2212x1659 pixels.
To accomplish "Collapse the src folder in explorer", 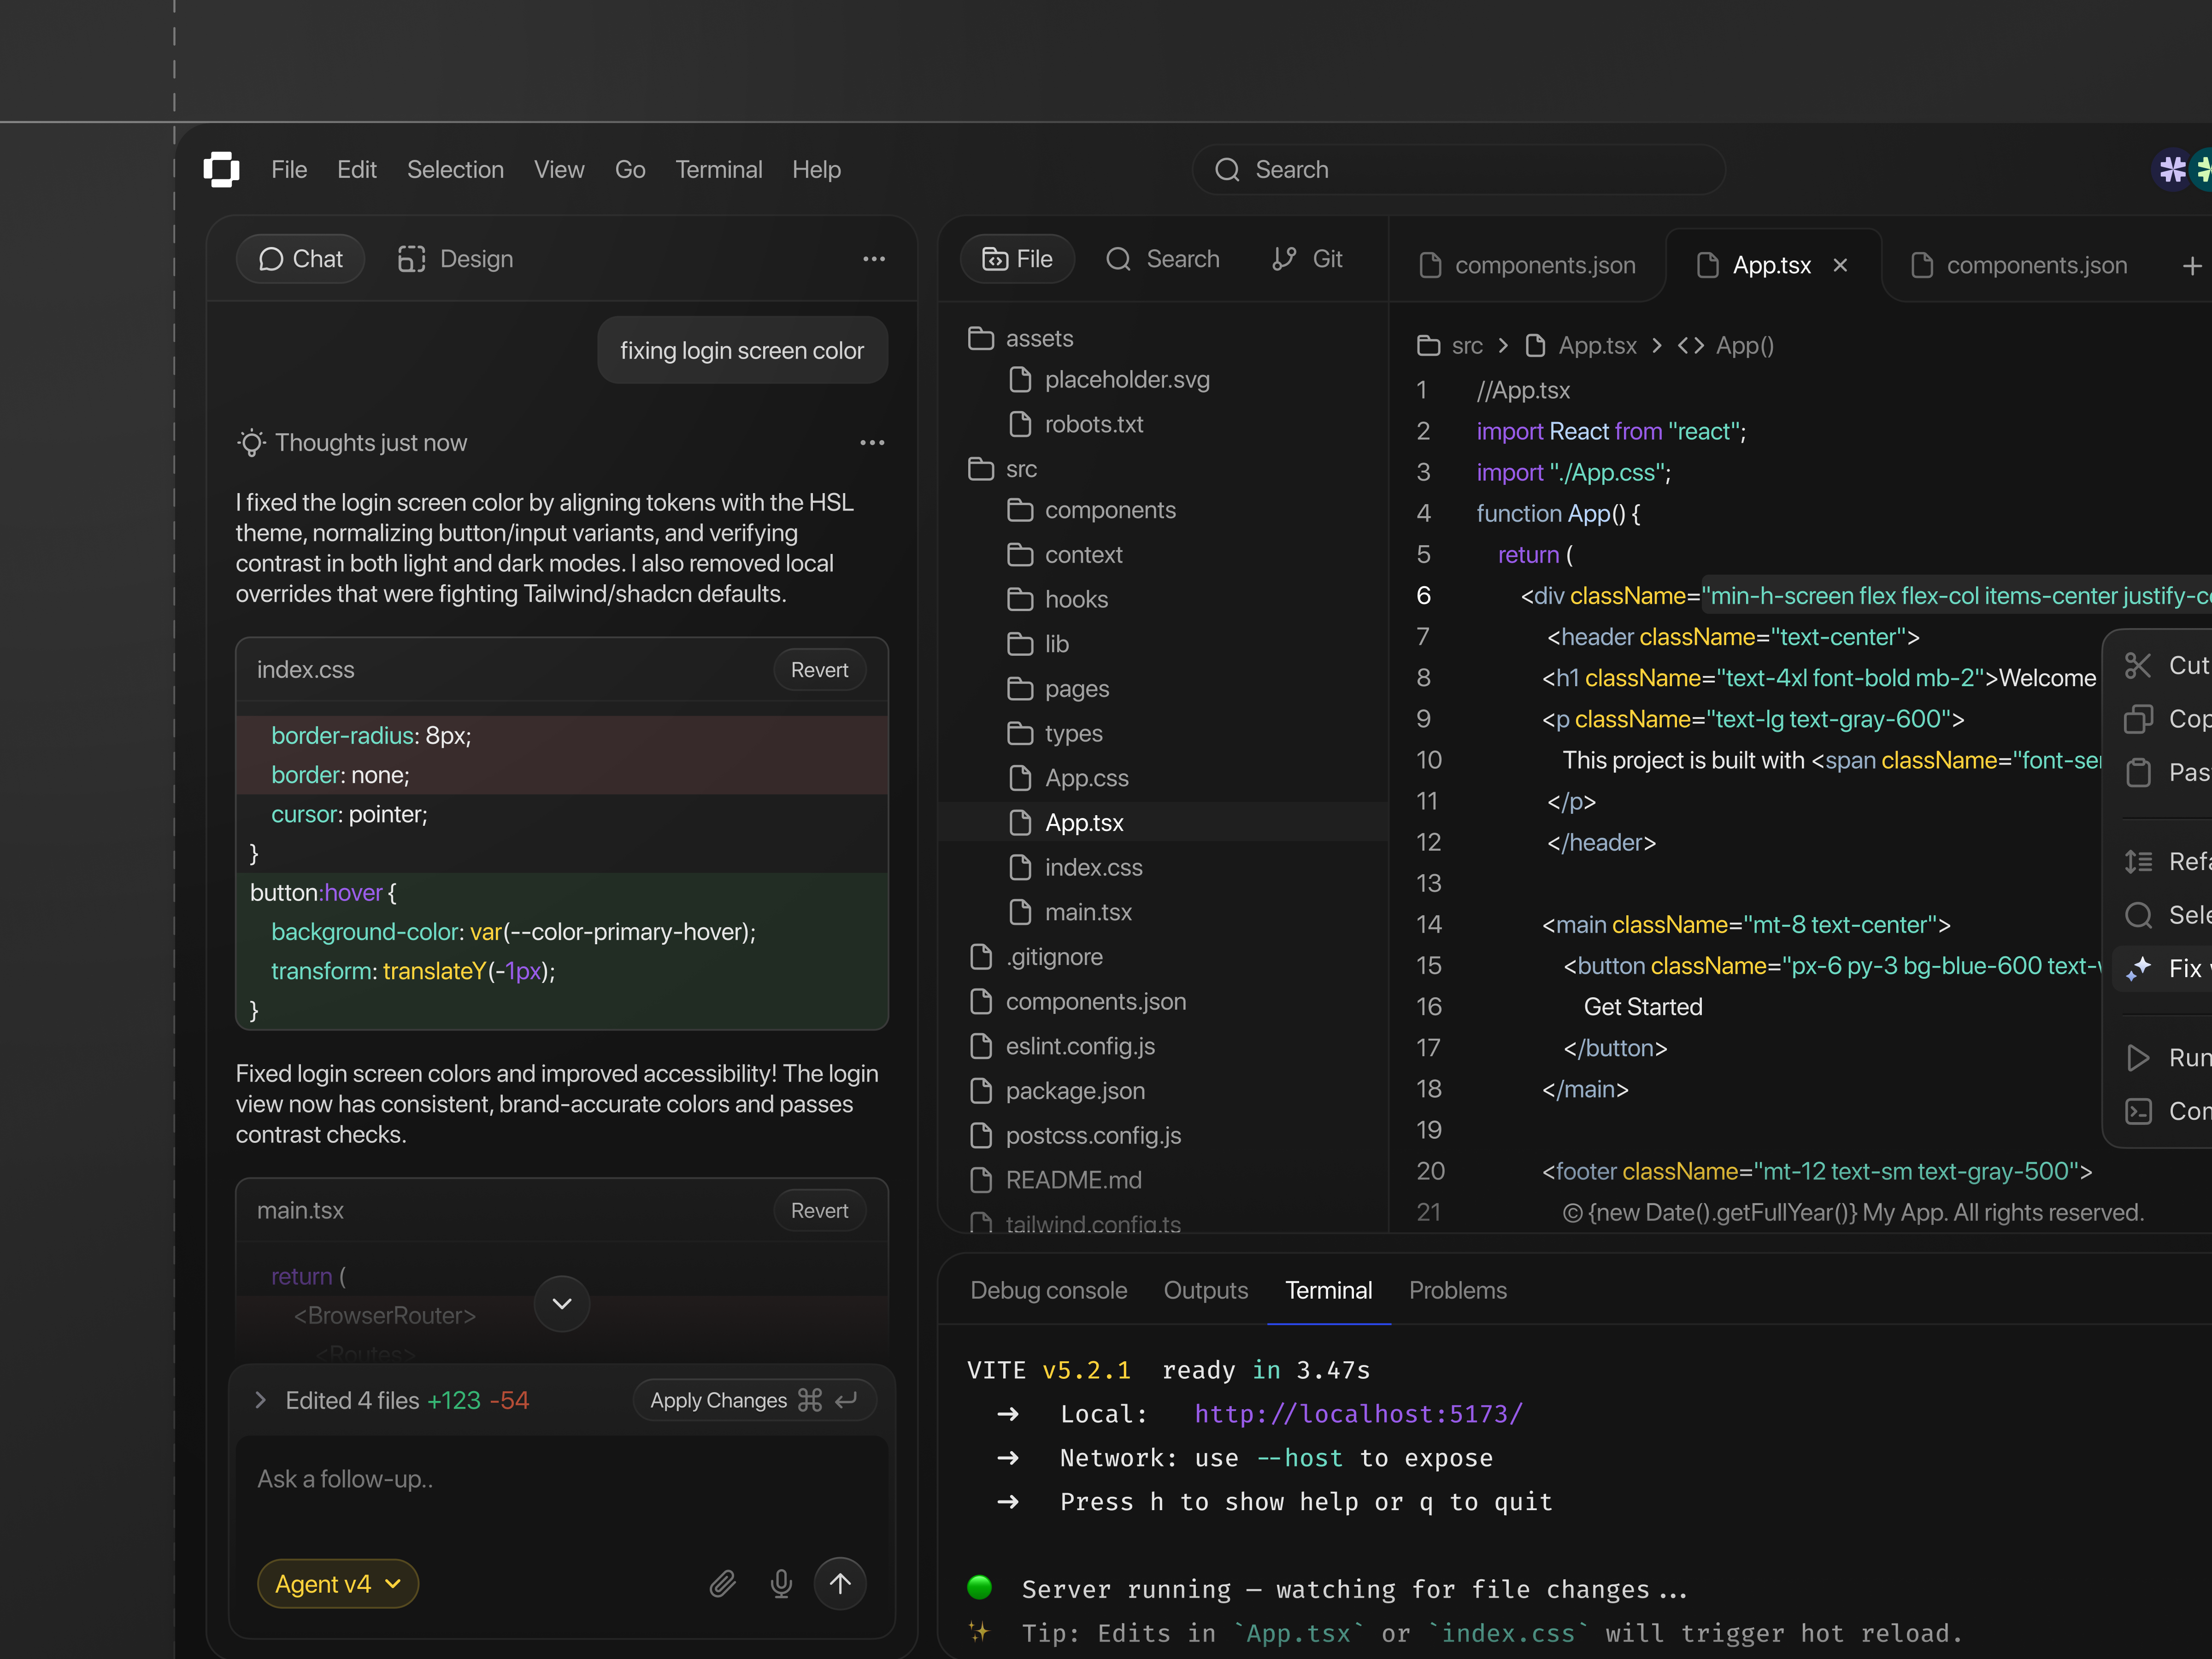I will (x=1021, y=468).
